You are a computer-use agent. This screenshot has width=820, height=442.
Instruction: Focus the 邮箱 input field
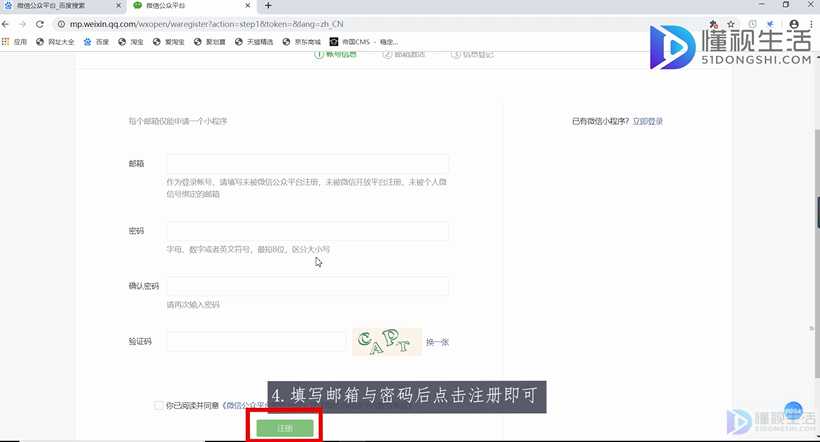307,164
